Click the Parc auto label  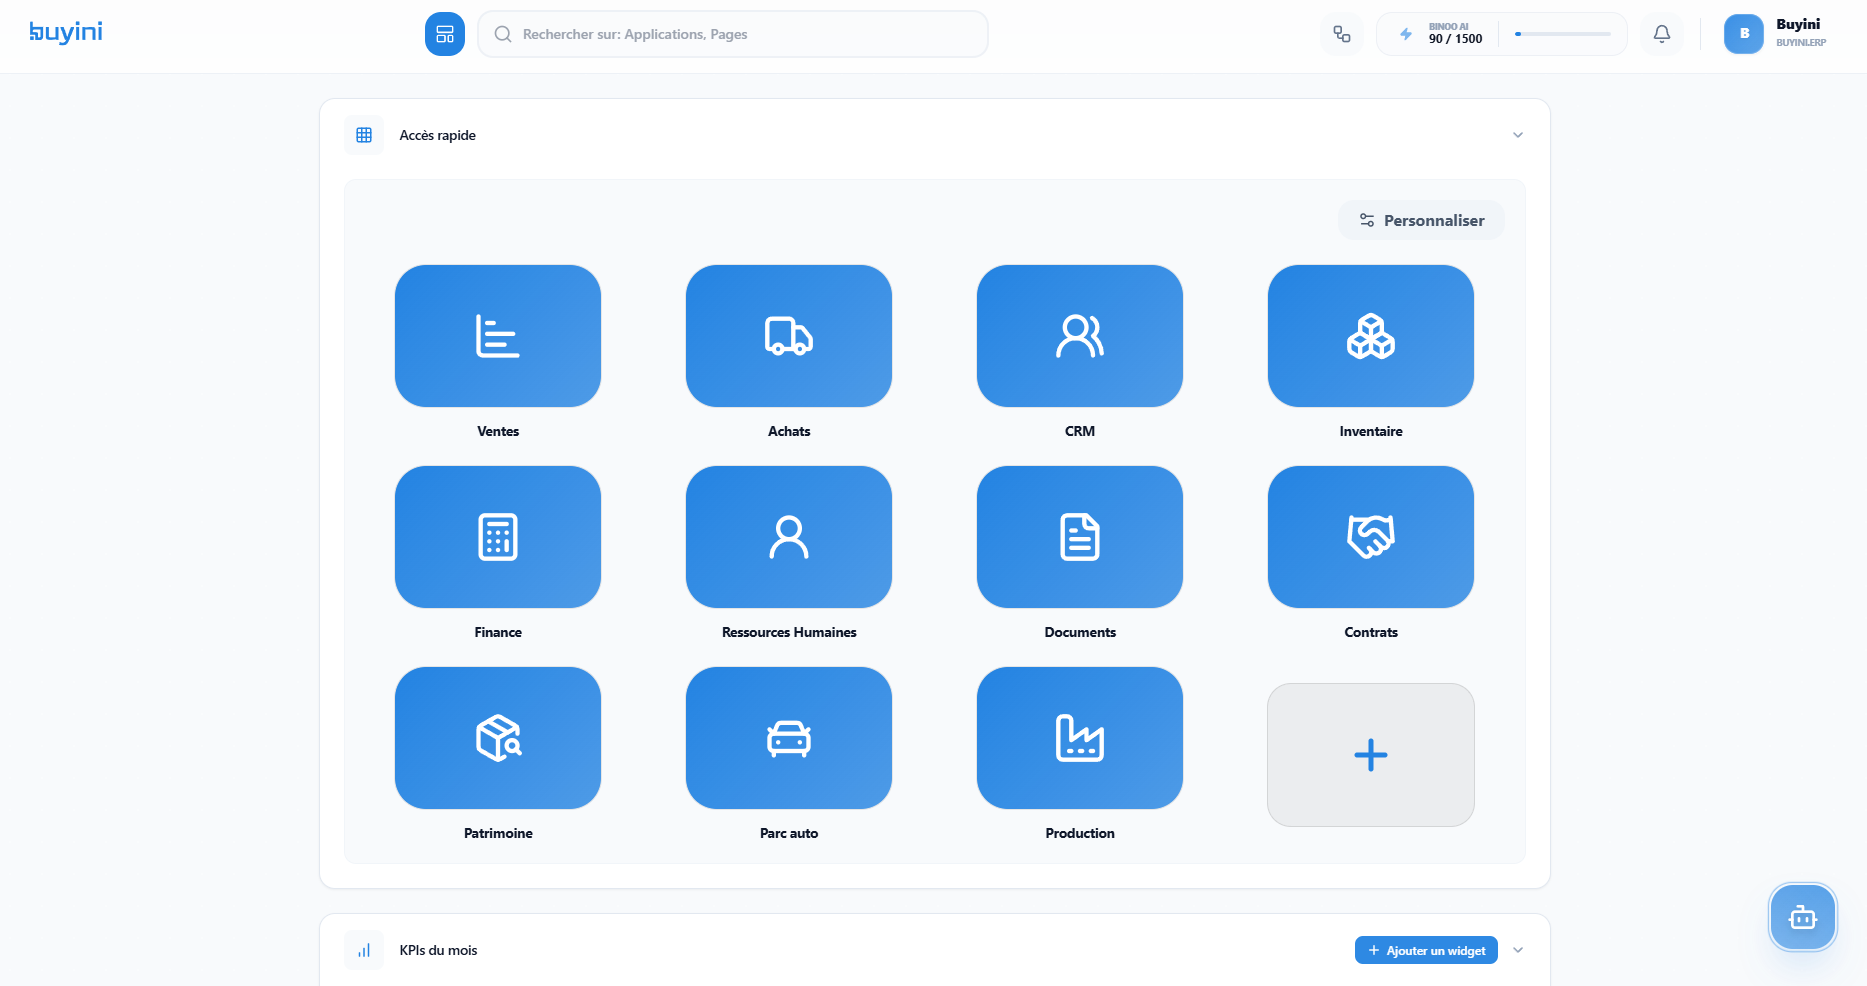pyautogui.click(x=789, y=833)
